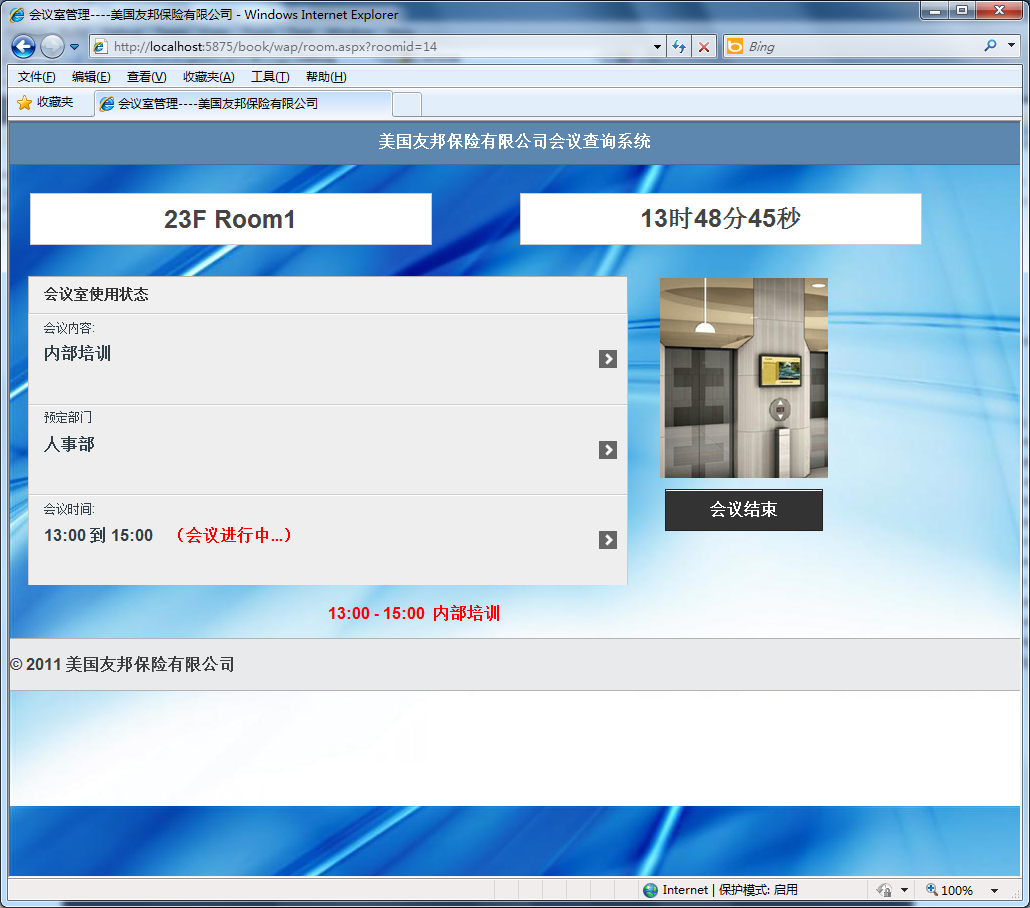The image size is (1030, 908).
Task: Open a new blank tab
Action: (x=407, y=104)
